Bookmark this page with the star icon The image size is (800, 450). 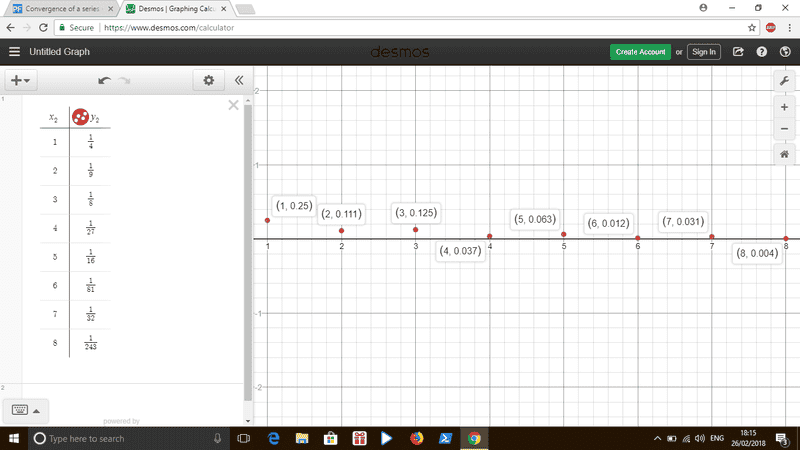(752, 27)
